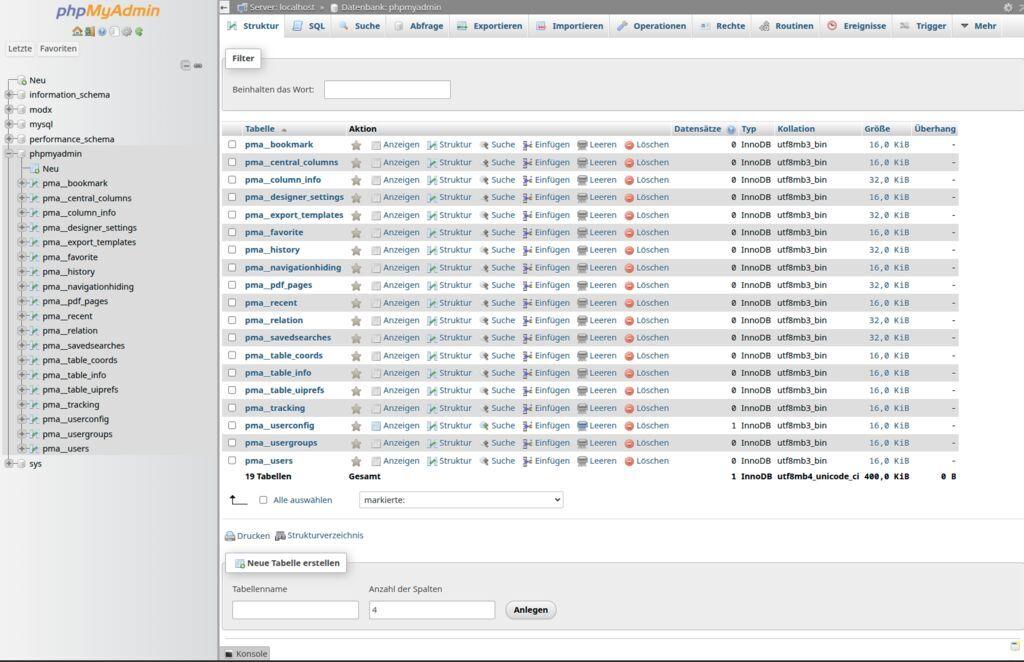
Task: Check the checkbox for pma__recent row
Action: click(x=230, y=302)
